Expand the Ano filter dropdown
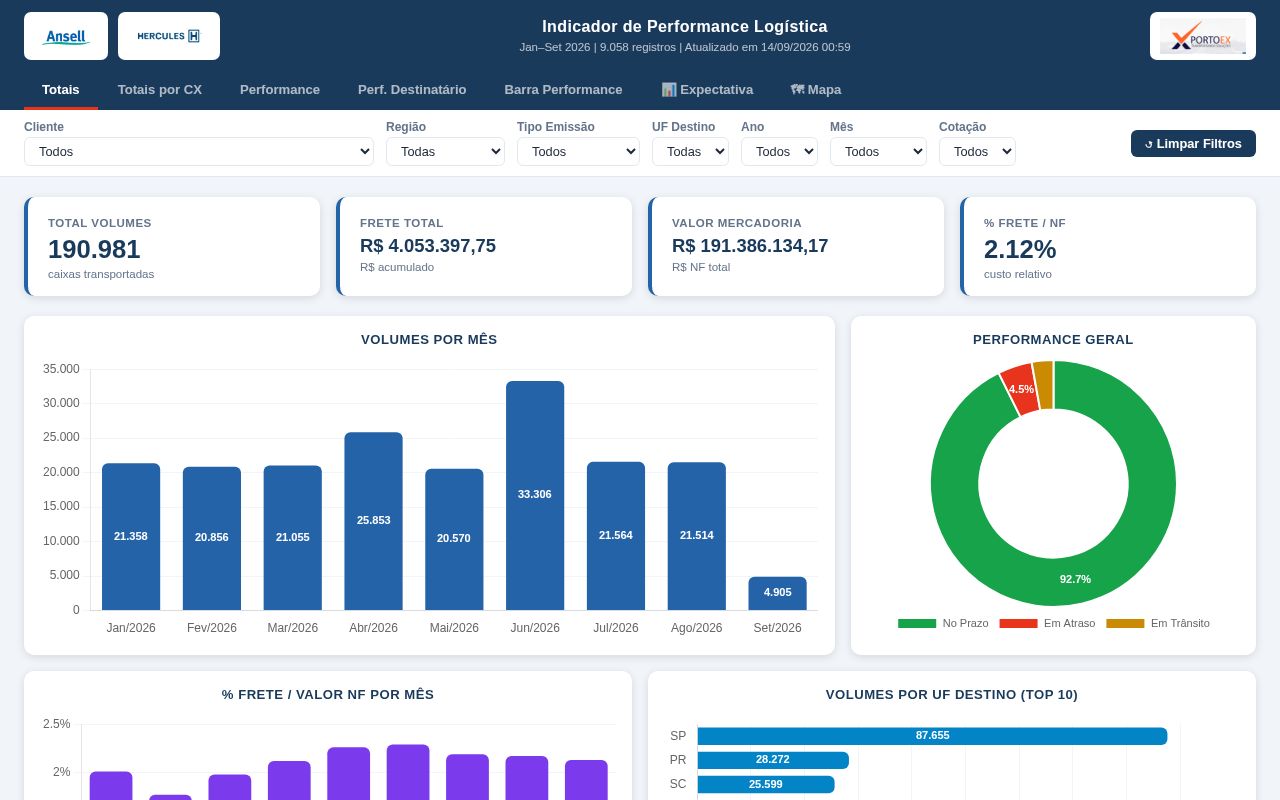The image size is (1280, 800). pyautogui.click(x=779, y=152)
